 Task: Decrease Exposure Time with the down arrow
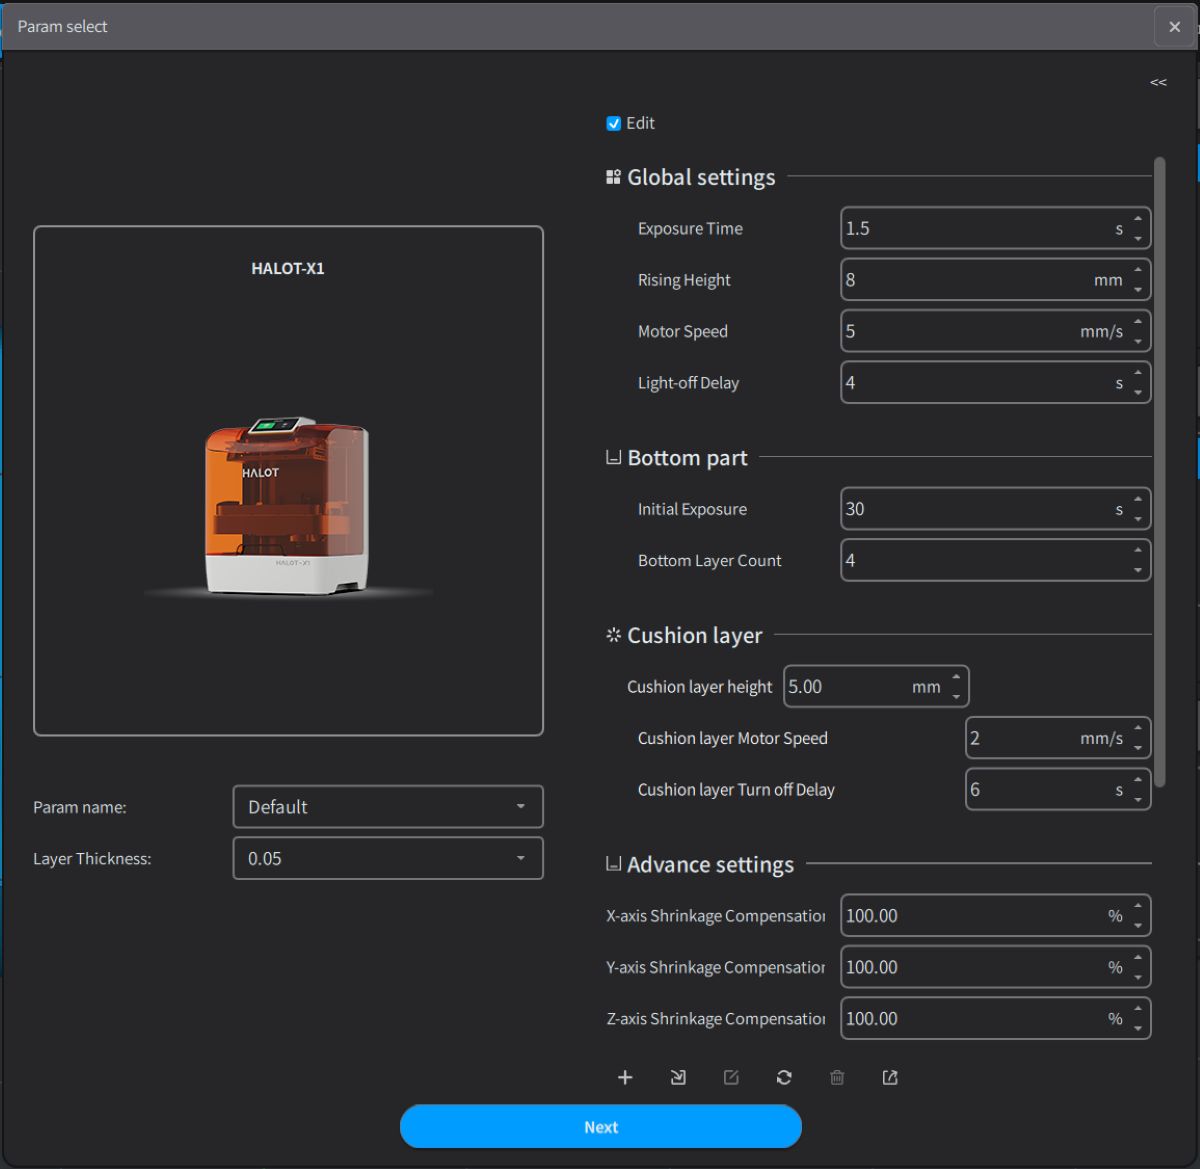pos(1138,238)
